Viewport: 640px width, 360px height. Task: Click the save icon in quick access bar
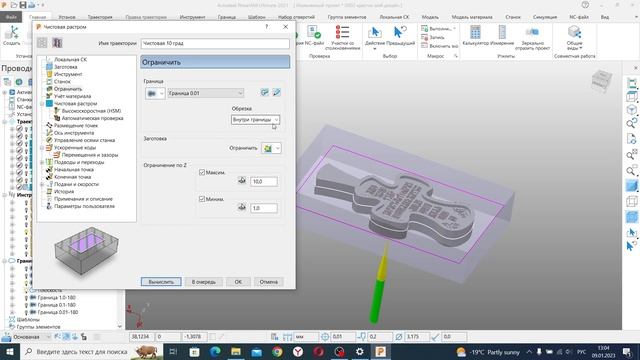23,5
